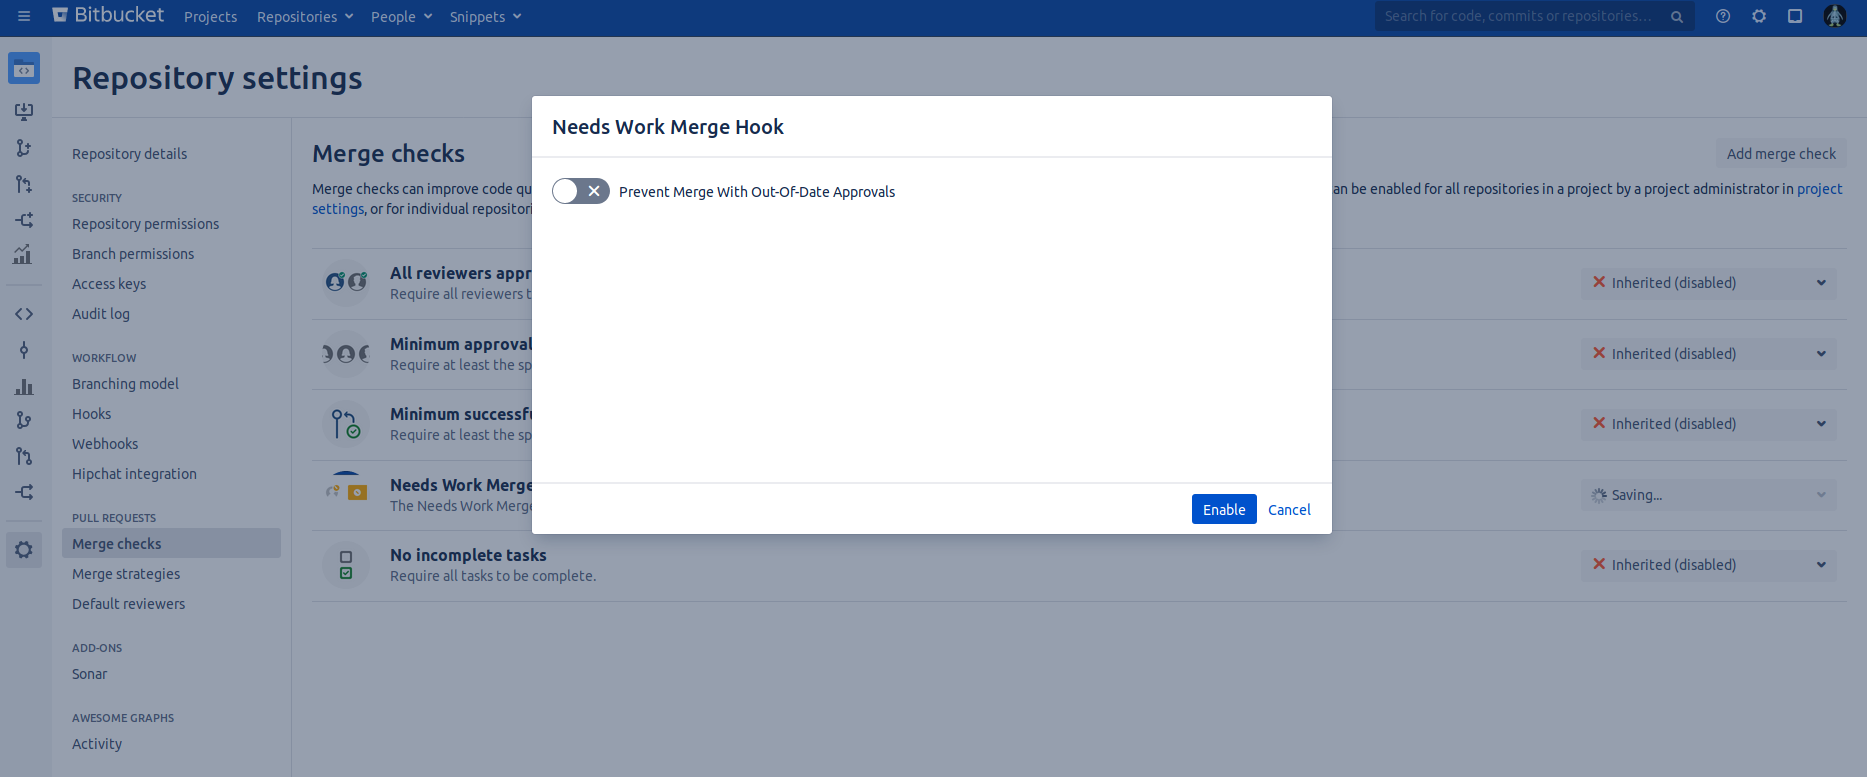Viewport: 1867px width, 777px height.
Task: Open the Repositories dropdown menu
Action: [305, 17]
